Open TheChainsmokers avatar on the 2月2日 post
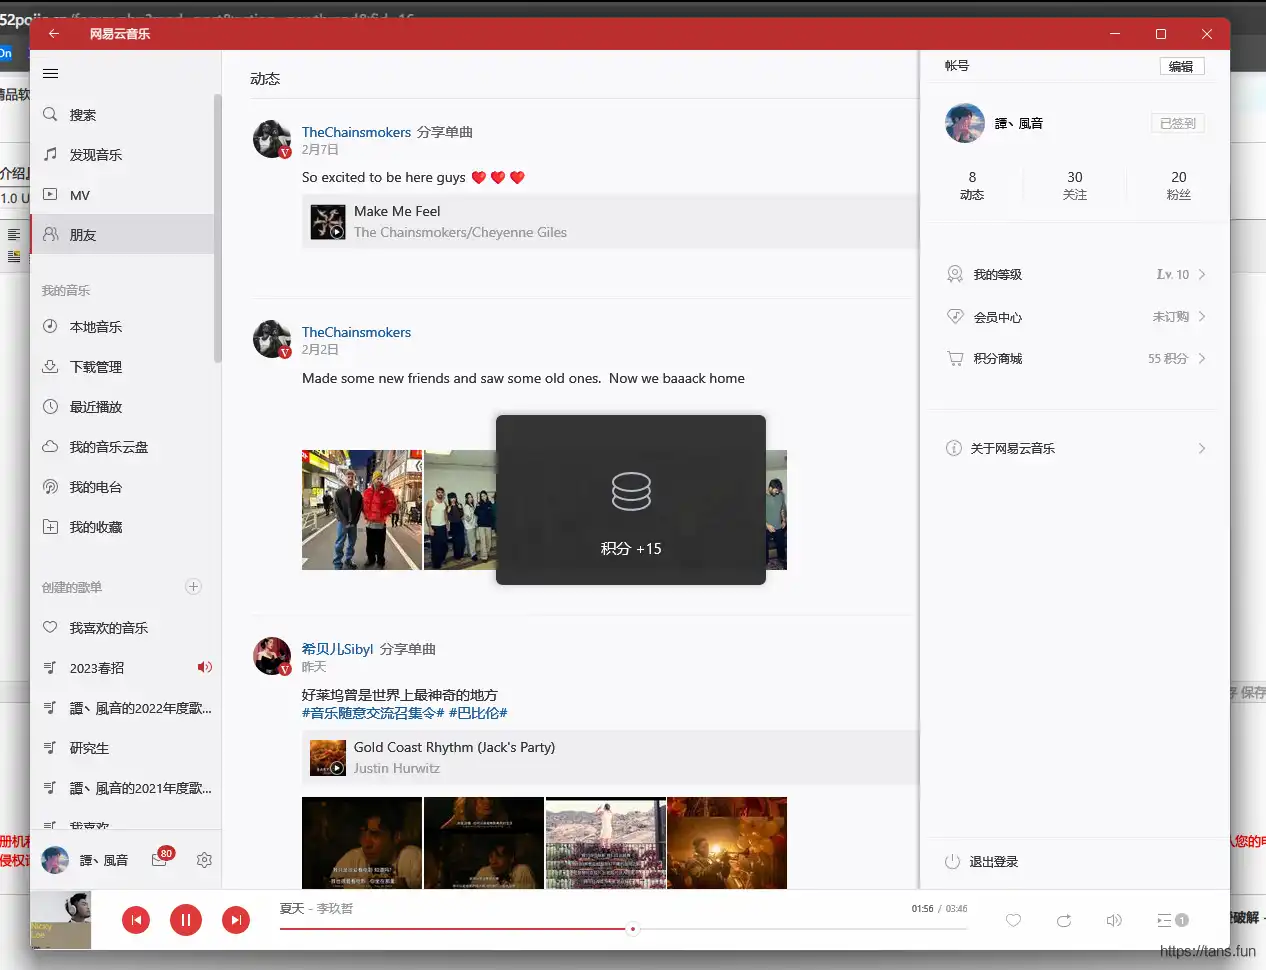Viewport: 1266px width, 970px height. 272,340
